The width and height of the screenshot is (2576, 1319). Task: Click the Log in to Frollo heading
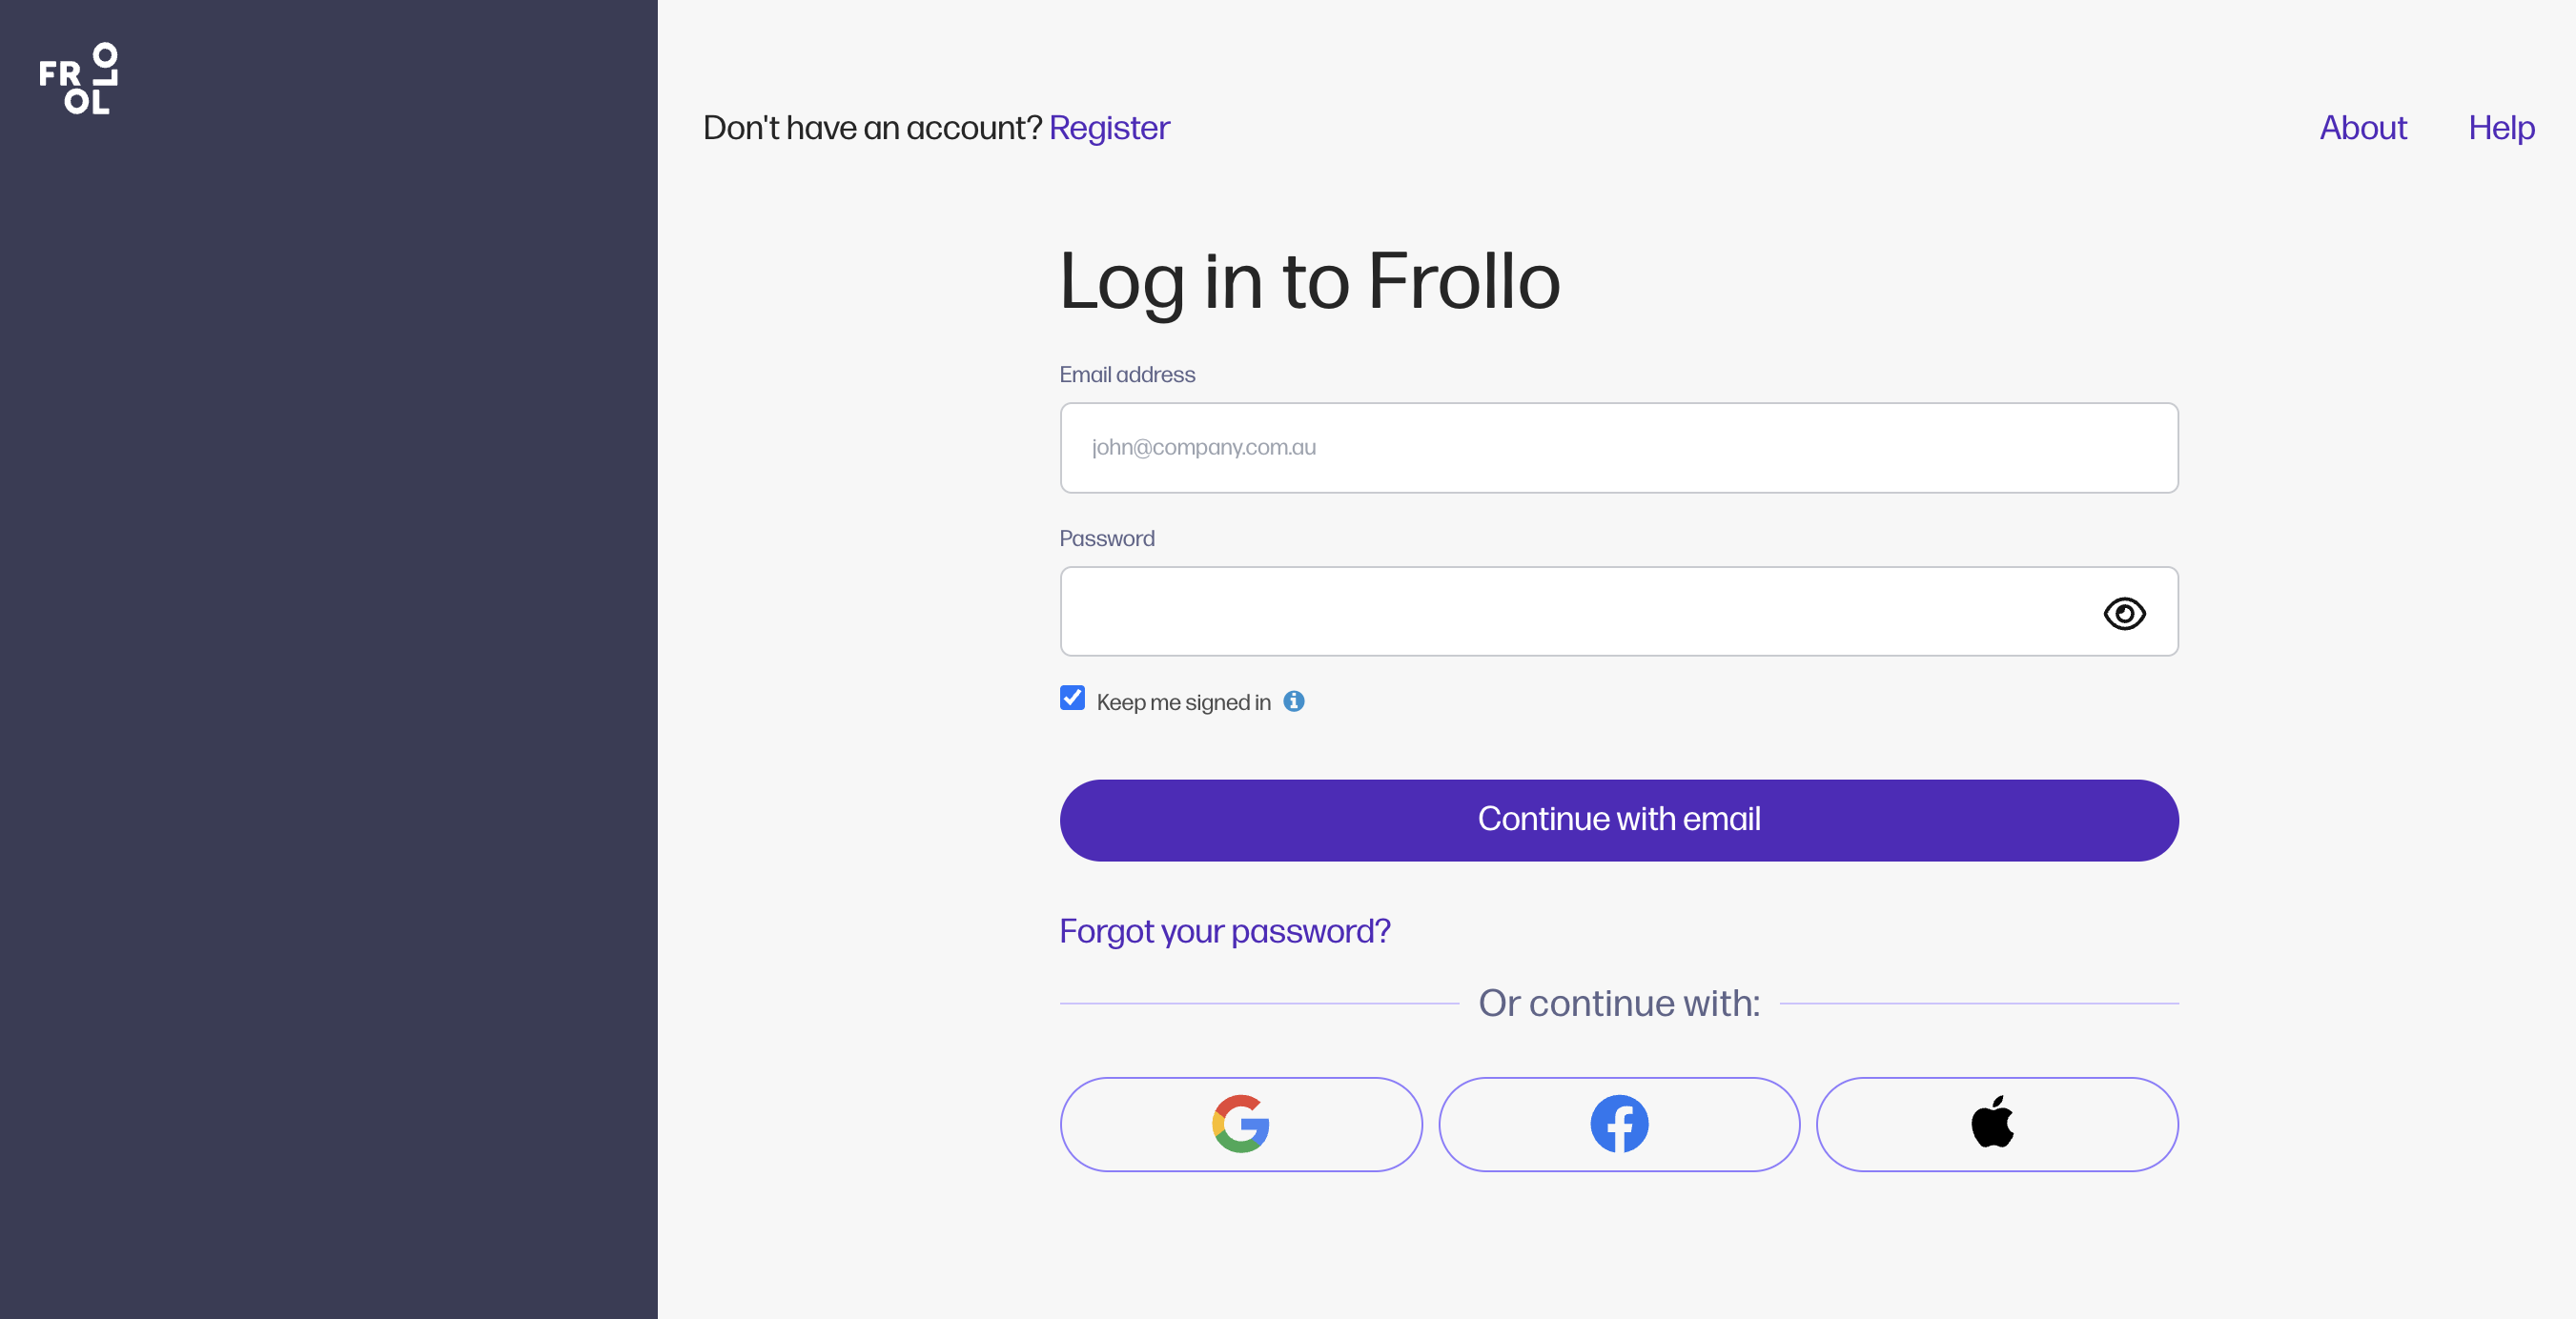point(1309,282)
